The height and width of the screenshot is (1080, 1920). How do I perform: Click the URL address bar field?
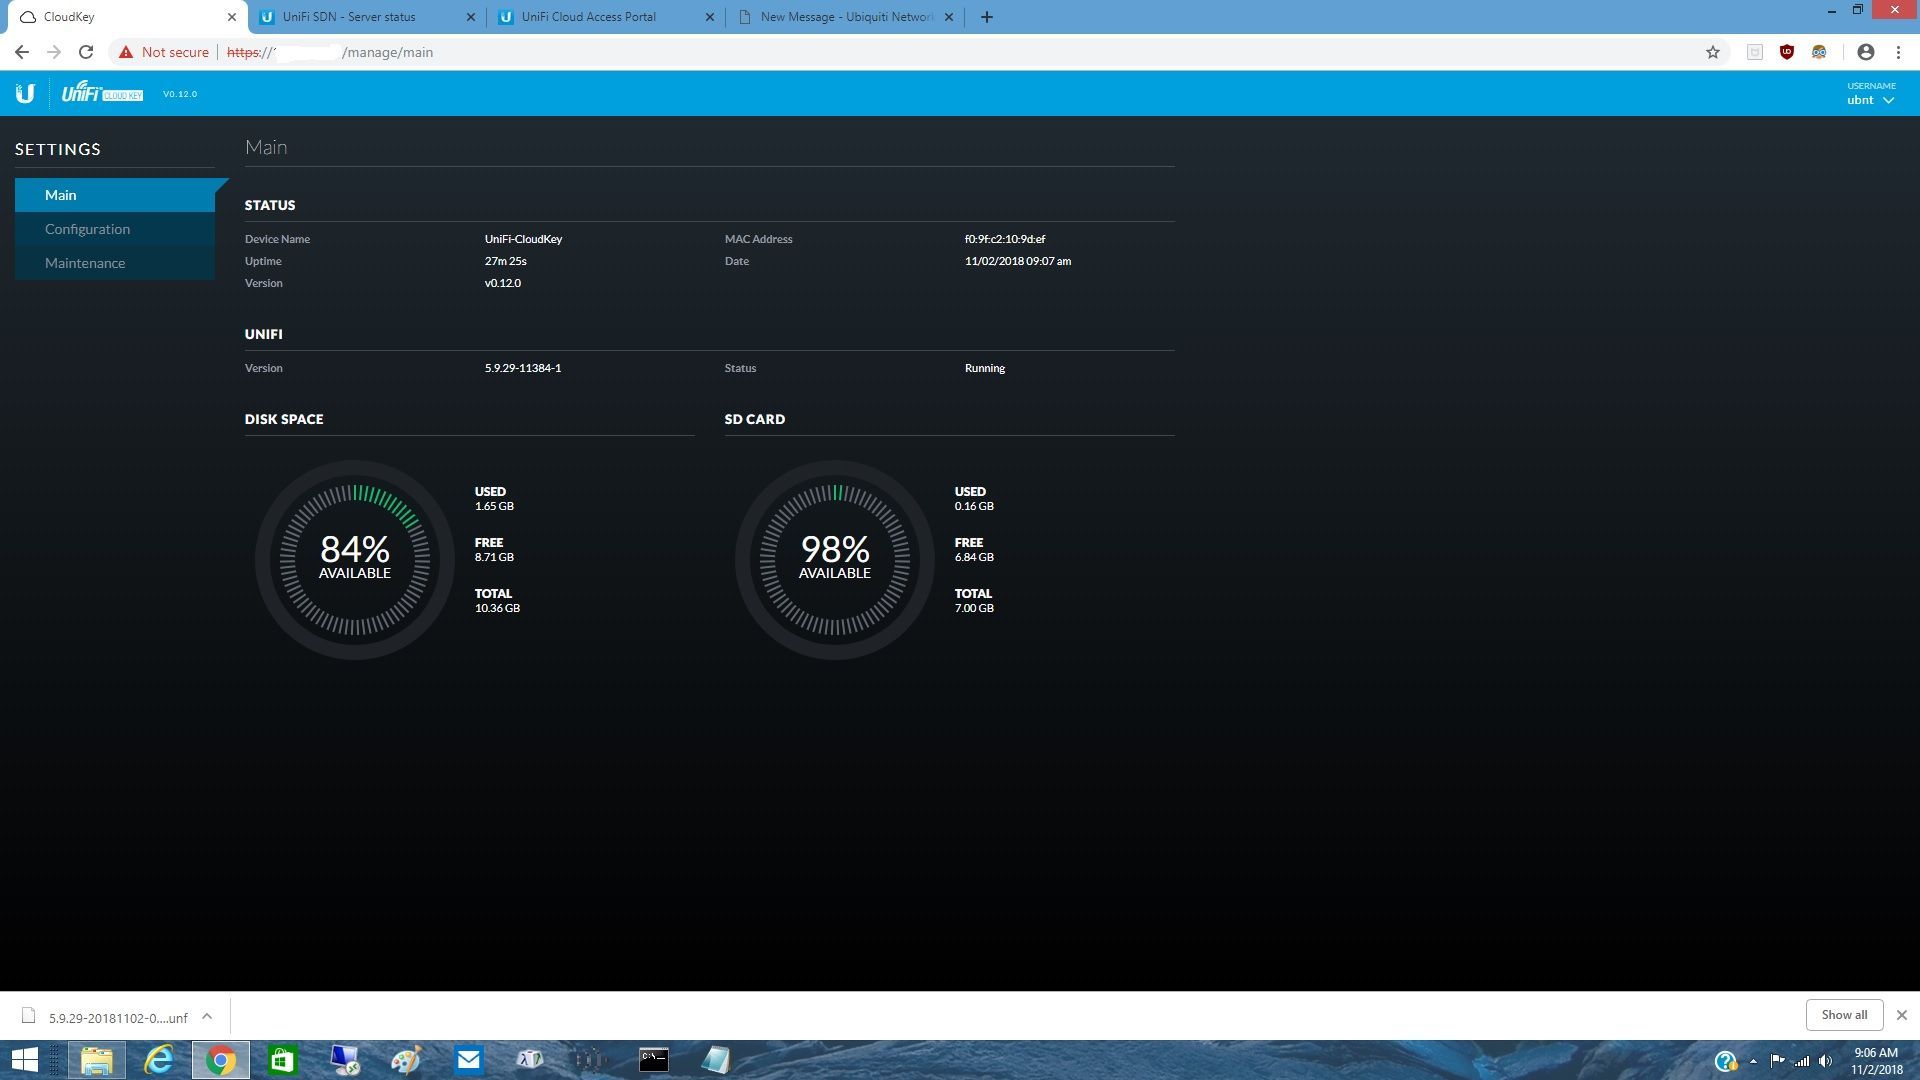[x=900, y=52]
